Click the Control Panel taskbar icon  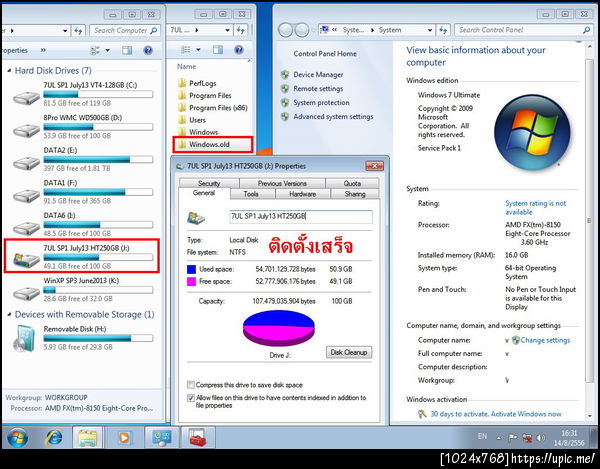coord(162,438)
